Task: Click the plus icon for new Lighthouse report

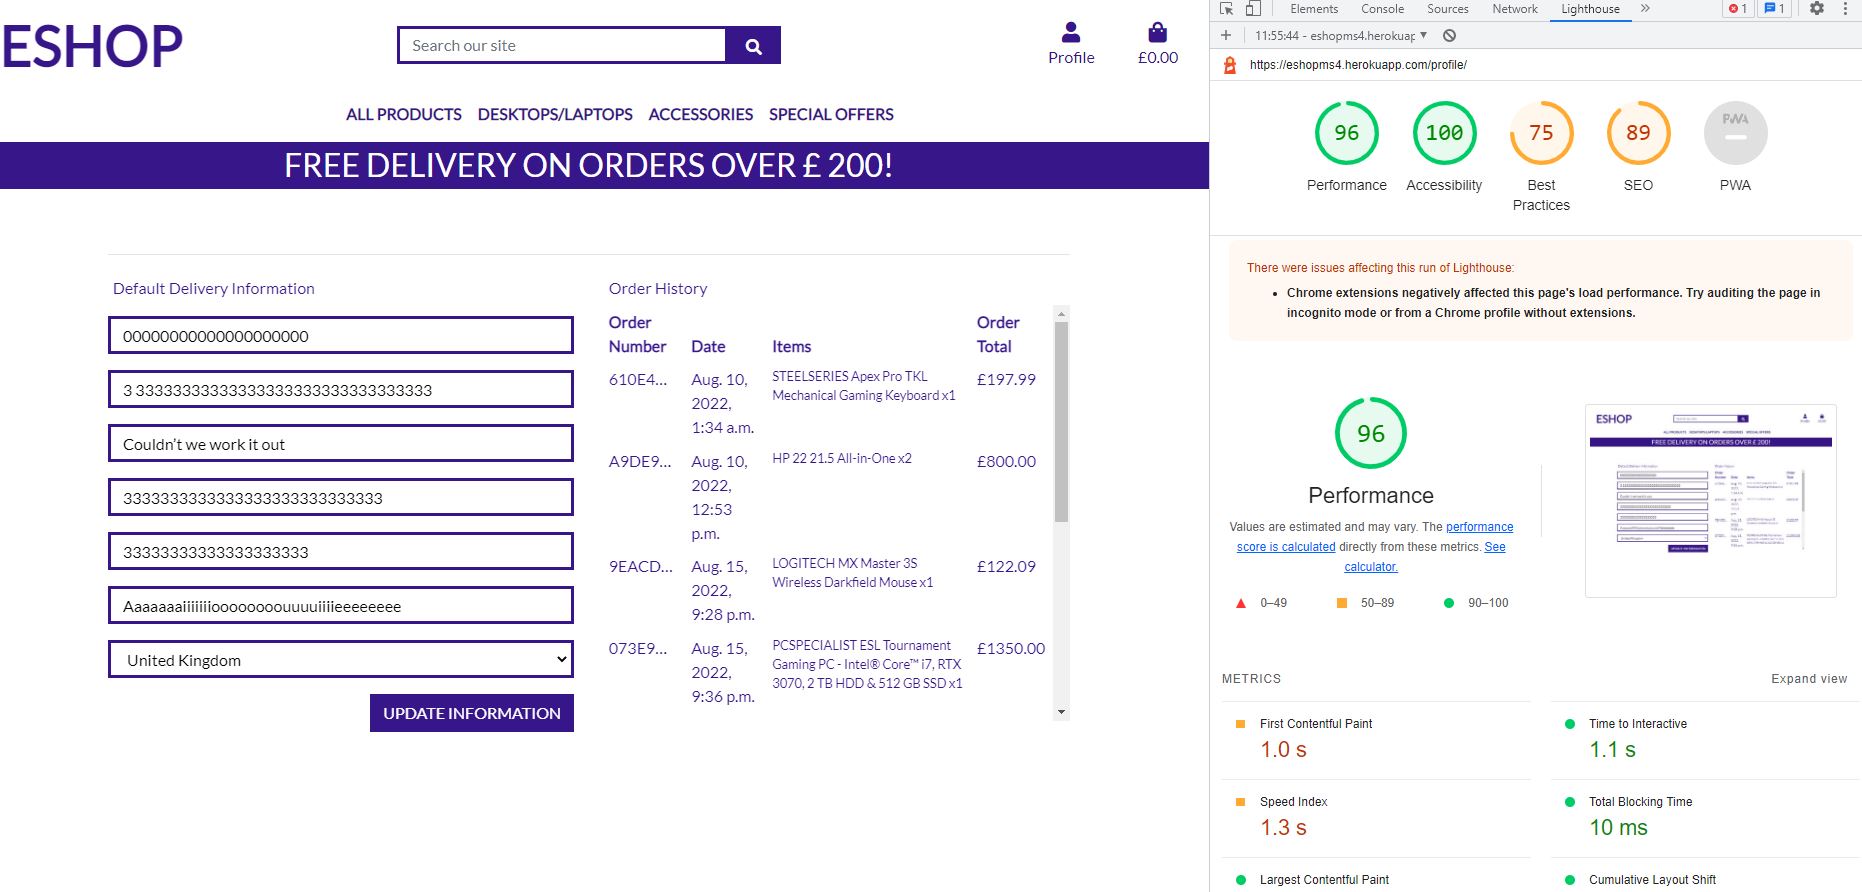Action: coord(1226,36)
